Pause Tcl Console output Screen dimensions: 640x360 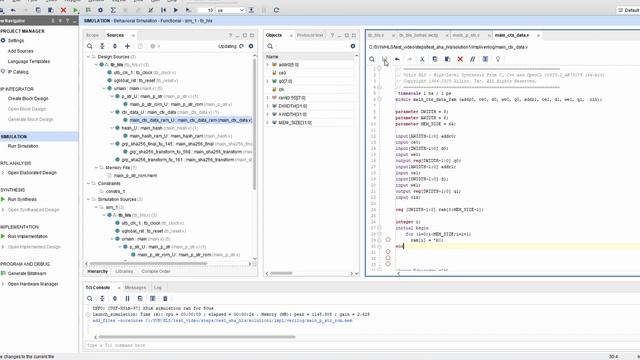(127, 298)
